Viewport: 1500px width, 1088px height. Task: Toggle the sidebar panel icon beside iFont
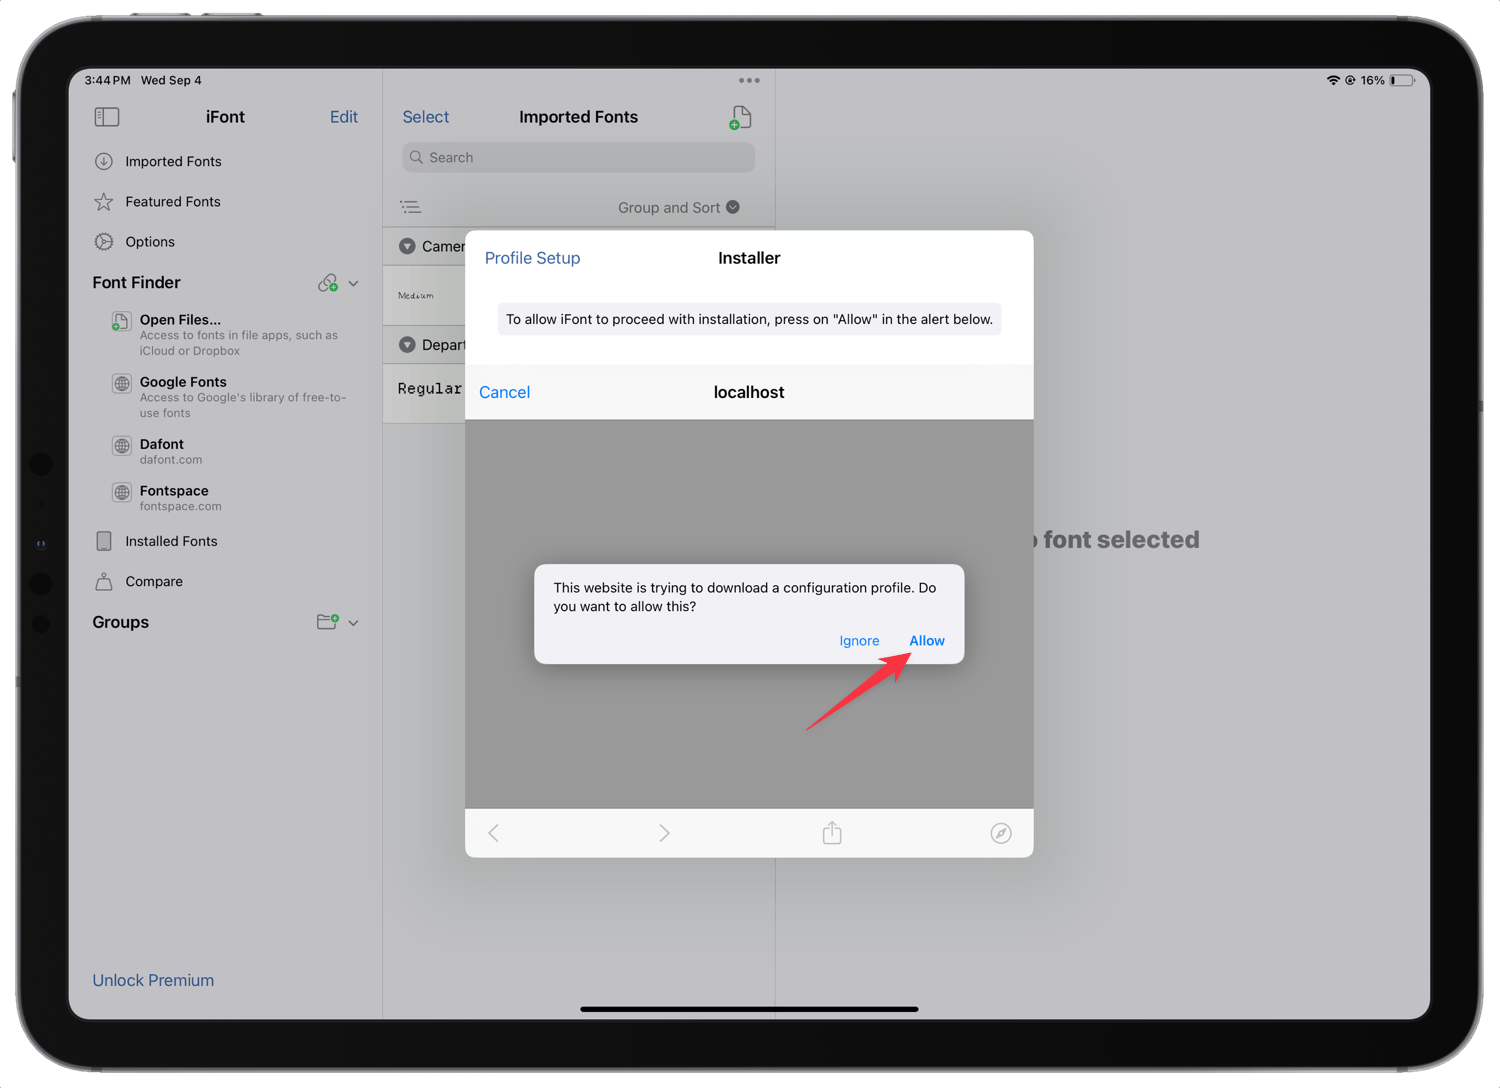click(106, 117)
